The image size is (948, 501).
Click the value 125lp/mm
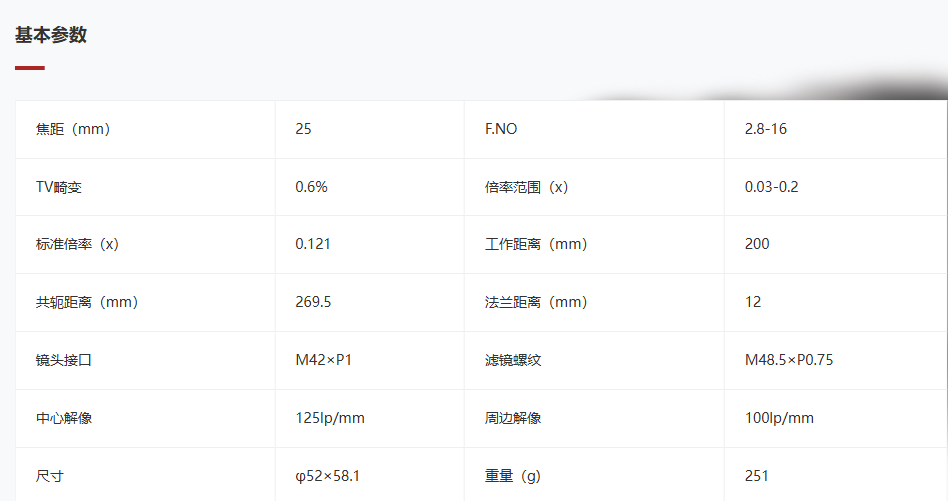coord(330,418)
